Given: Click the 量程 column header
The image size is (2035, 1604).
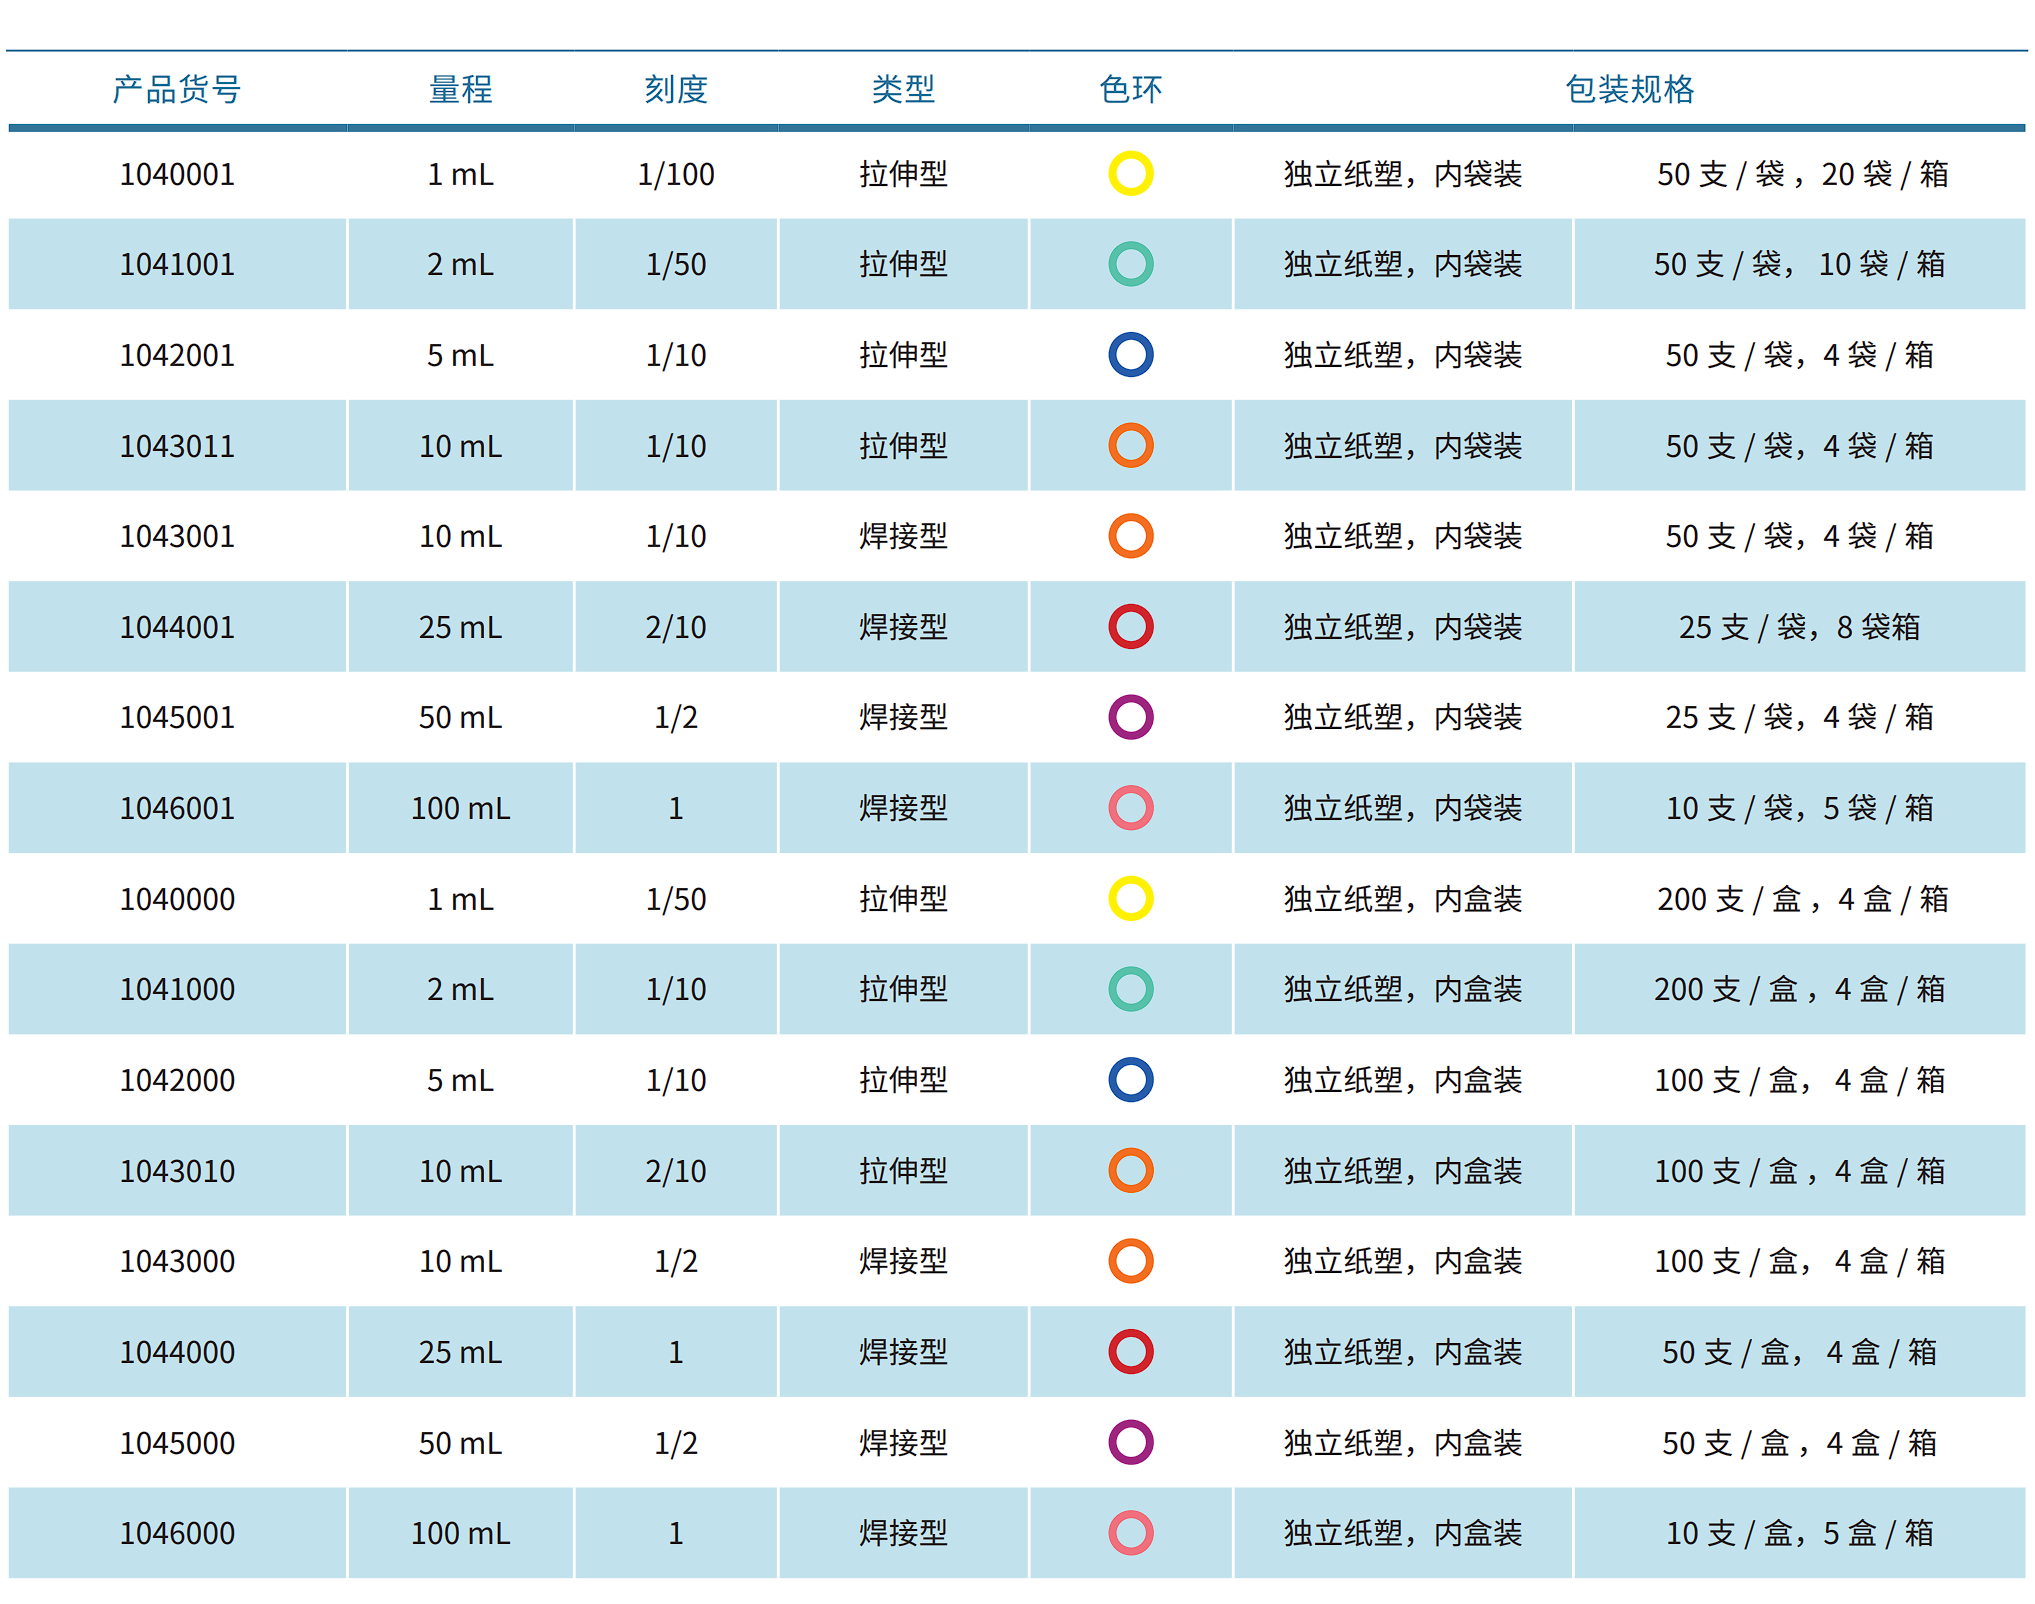Looking at the screenshot, I should pyautogui.click(x=461, y=88).
